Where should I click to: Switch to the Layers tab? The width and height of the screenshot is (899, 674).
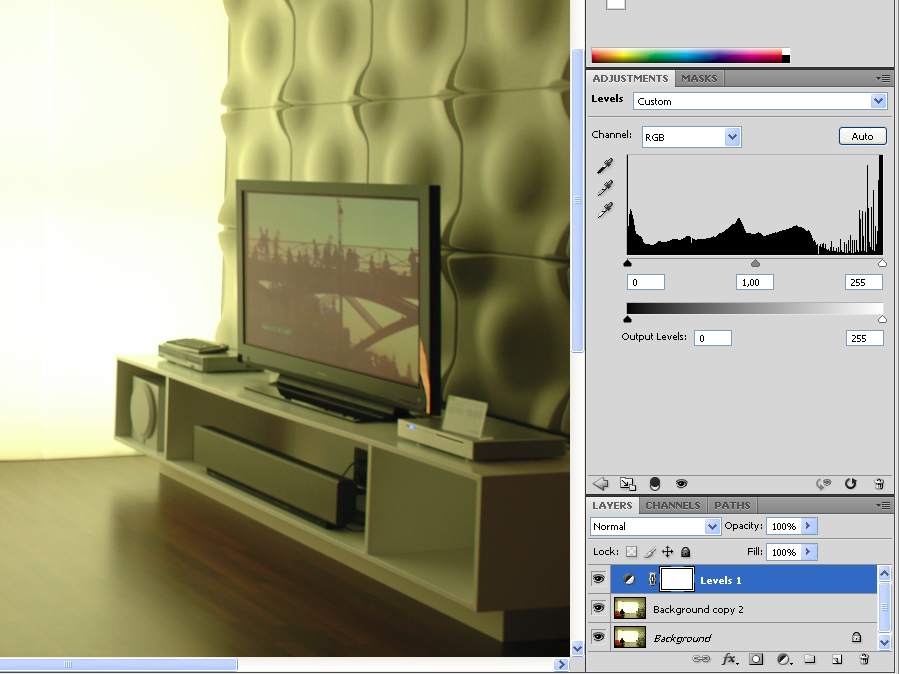pos(612,506)
